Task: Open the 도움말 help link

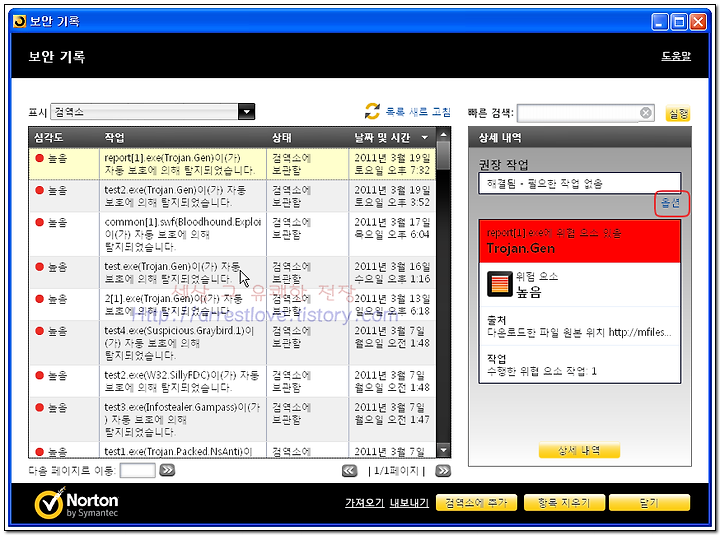Action: coord(676,56)
